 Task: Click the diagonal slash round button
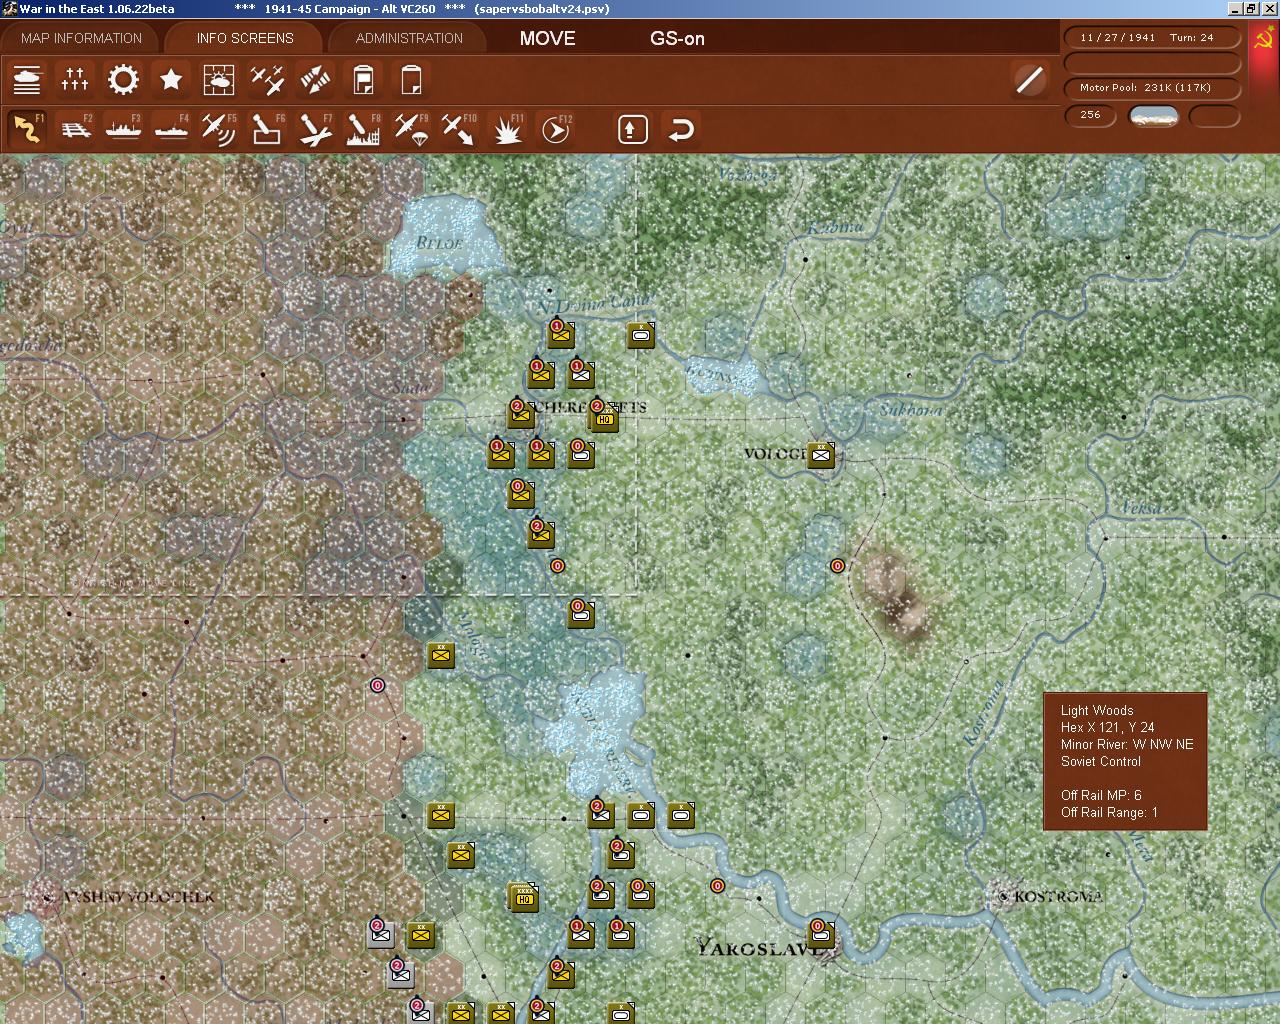(1029, 79)
